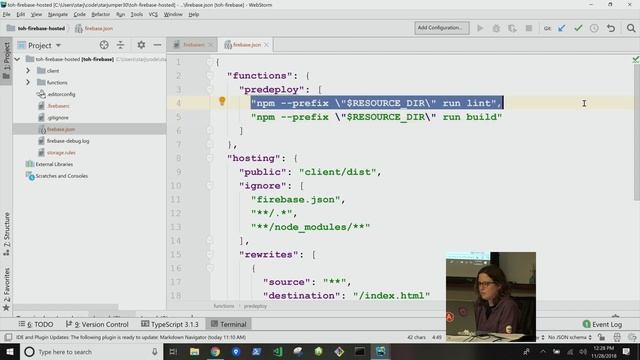Click the microphone icon in search box
640x360 pixels.
[155, 351]
